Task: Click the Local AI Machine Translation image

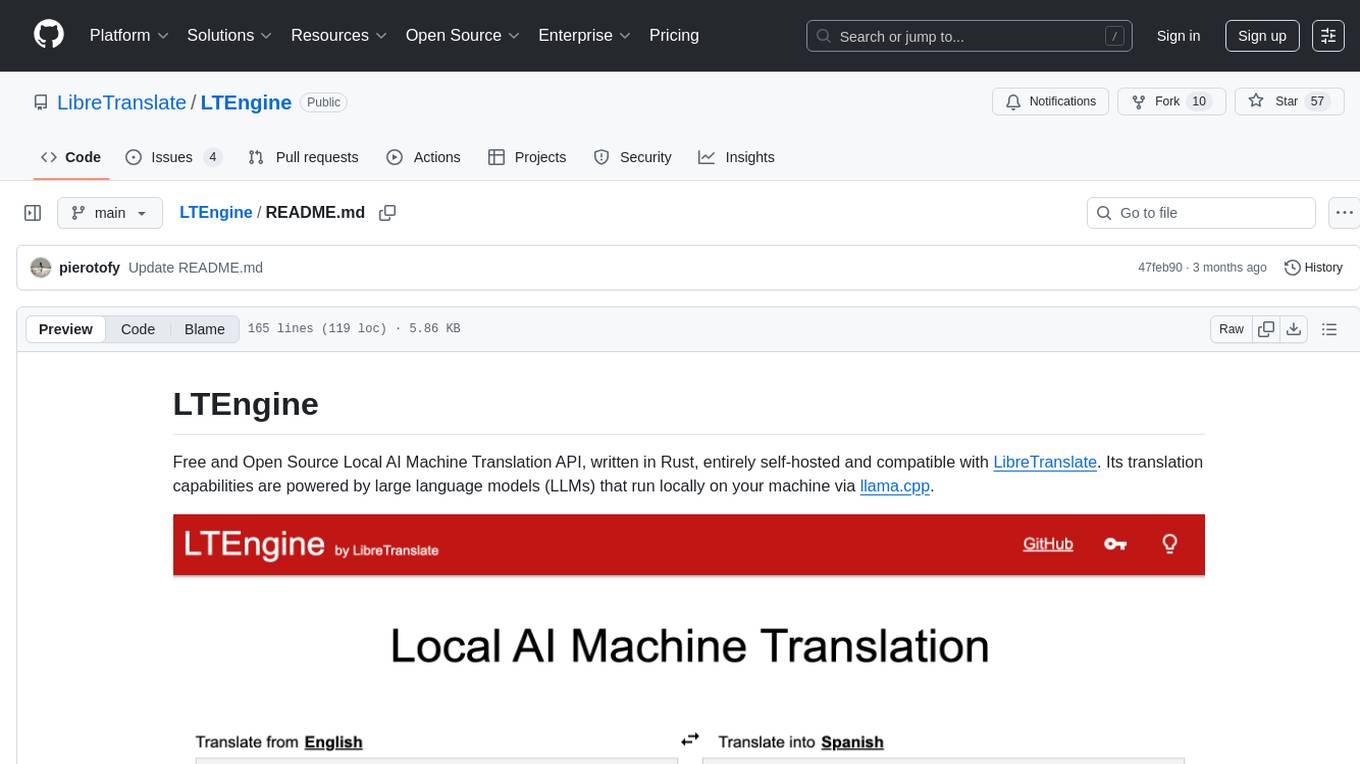Action: click(689, 639)
